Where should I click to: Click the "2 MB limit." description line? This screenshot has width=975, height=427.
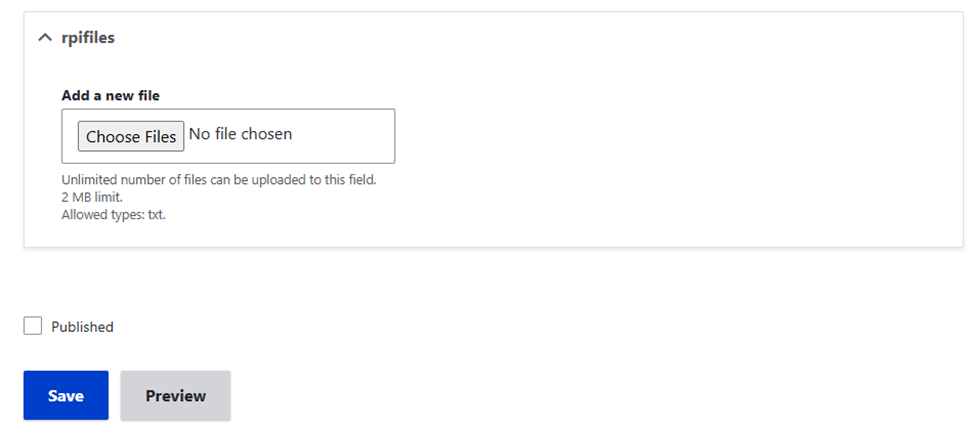(92, 197)
